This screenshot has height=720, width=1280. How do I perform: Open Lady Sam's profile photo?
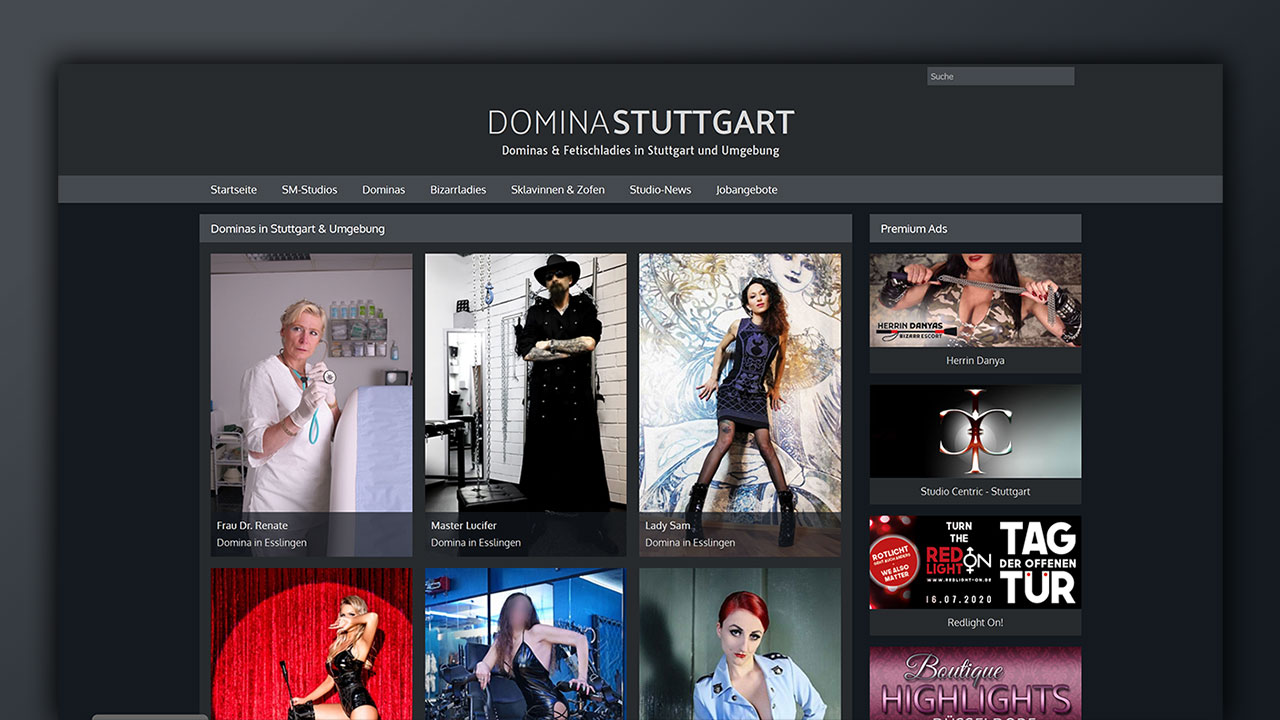[740, 380]
